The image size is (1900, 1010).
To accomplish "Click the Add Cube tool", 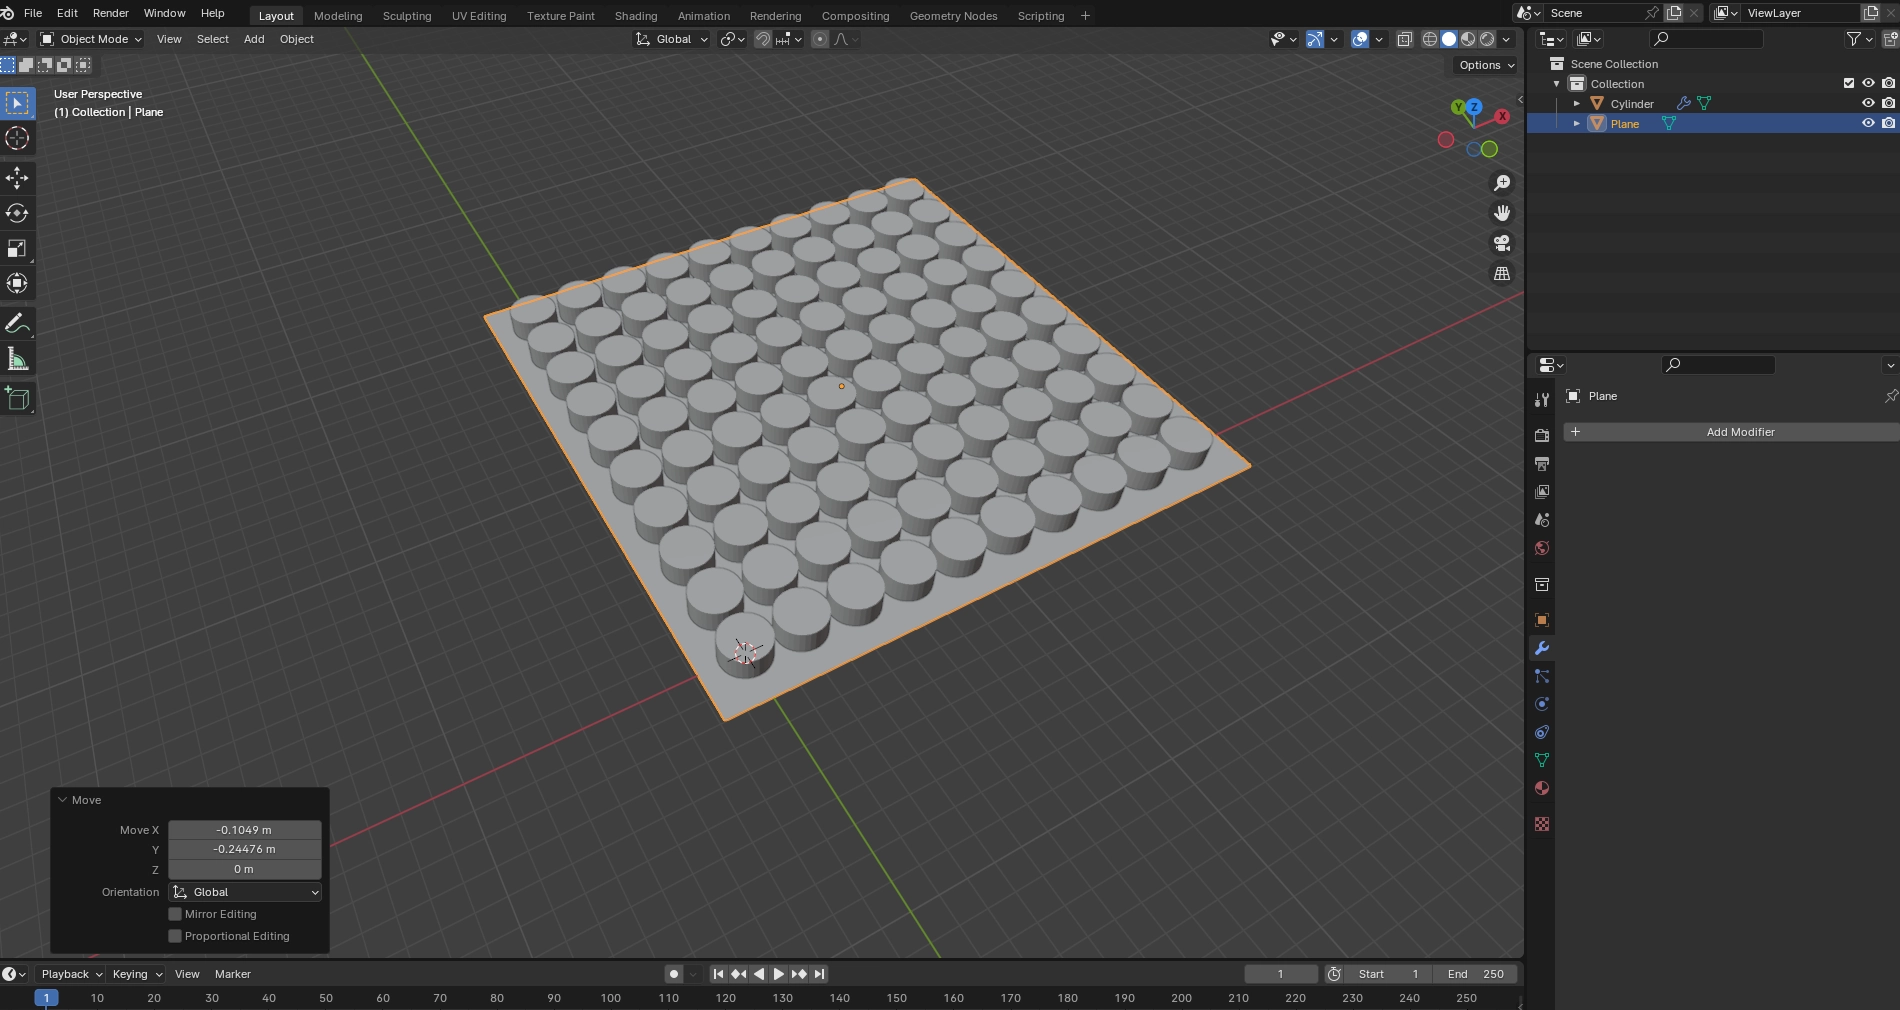I will tap(17, 399).
